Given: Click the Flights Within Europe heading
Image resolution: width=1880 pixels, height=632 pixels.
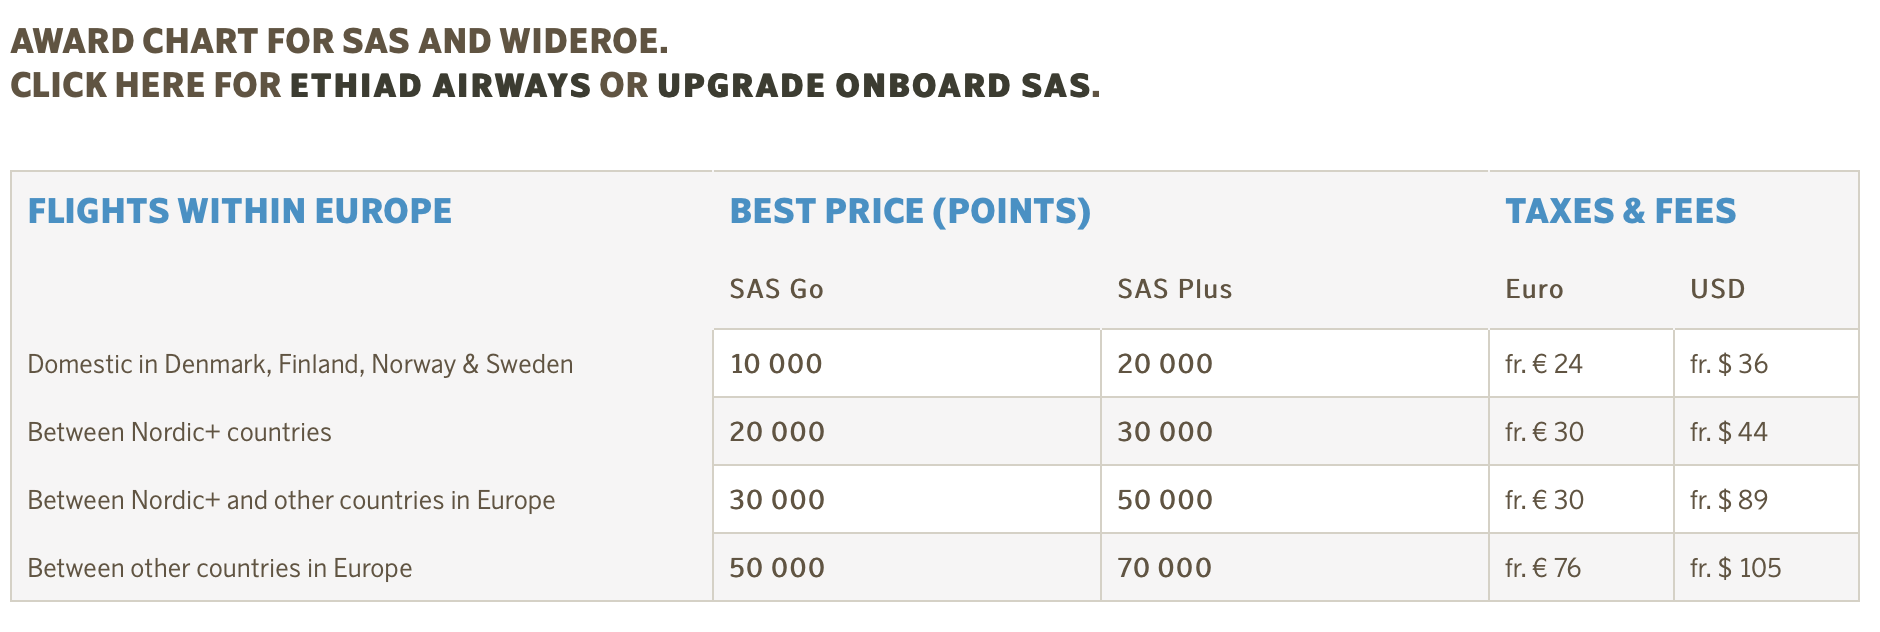Looking at the screenshot, I should 240,211.
